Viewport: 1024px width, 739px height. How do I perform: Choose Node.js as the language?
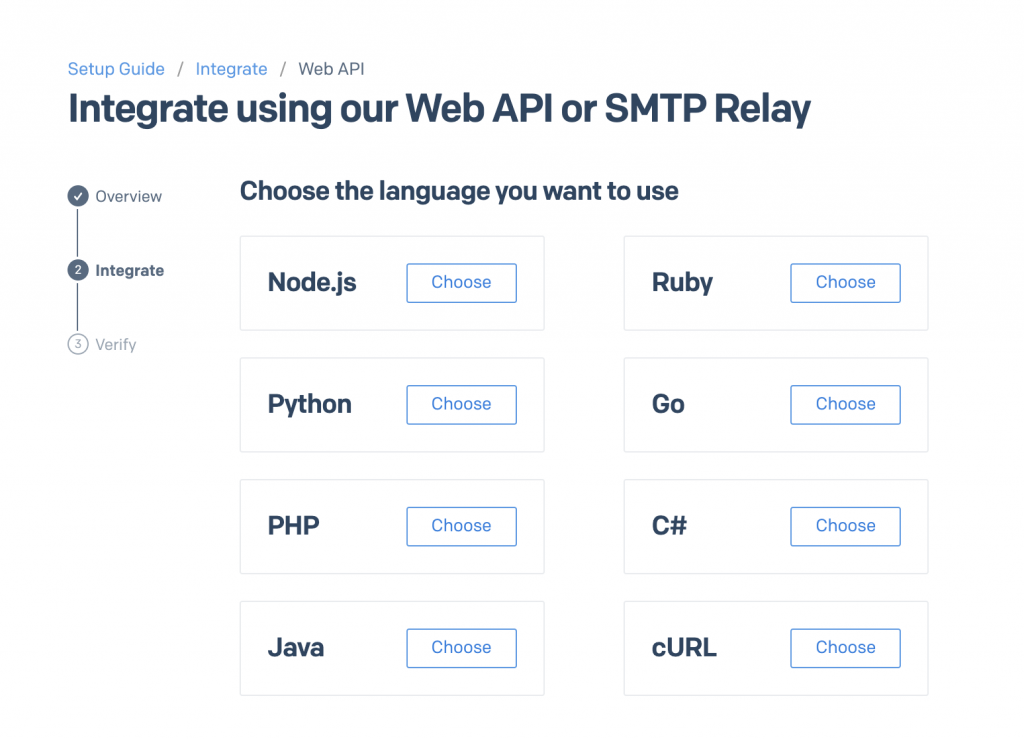click(461, 283)
